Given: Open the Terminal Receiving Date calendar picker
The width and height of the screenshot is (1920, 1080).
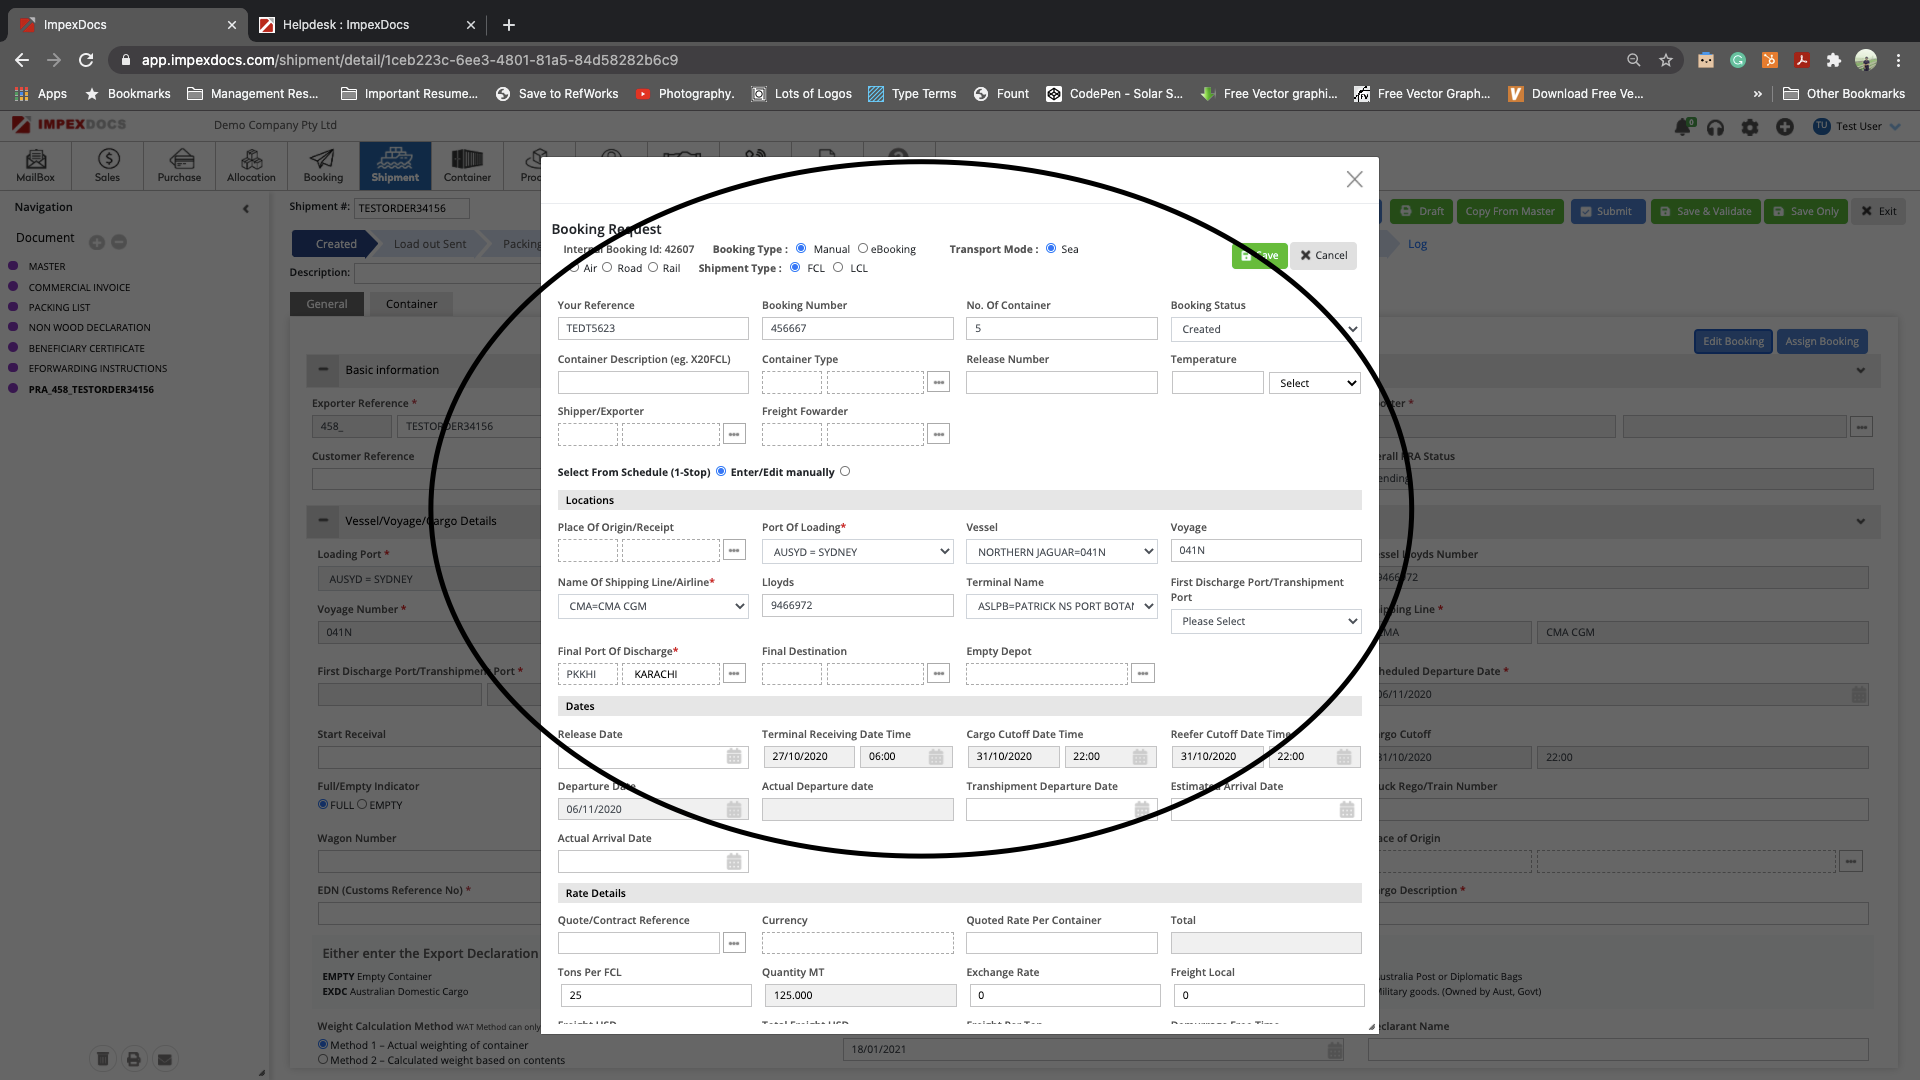Looking at the screenshot, I should (x=936, y=757).
